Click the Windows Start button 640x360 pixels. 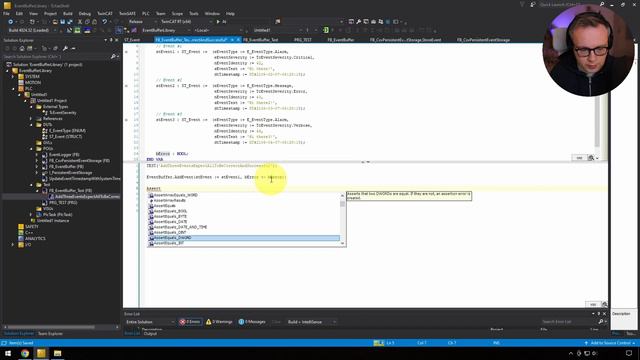click(8, 353)
